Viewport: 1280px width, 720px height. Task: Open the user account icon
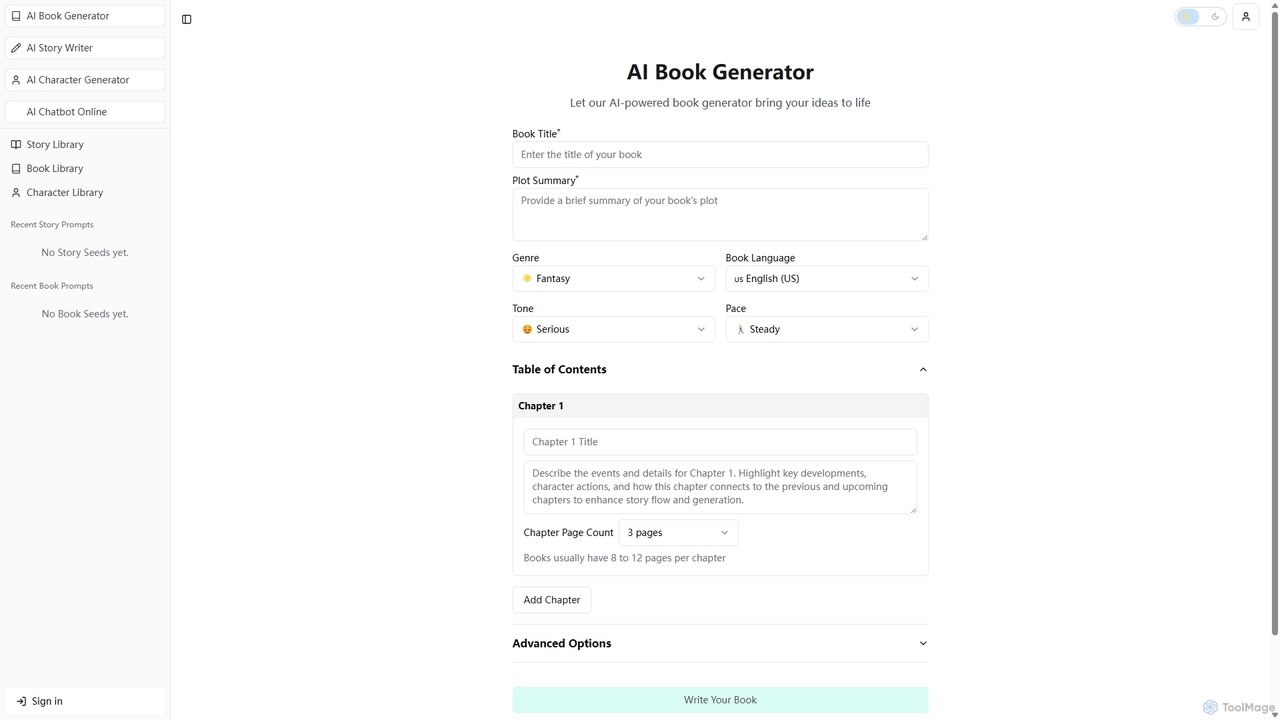tap(1246, 17)
